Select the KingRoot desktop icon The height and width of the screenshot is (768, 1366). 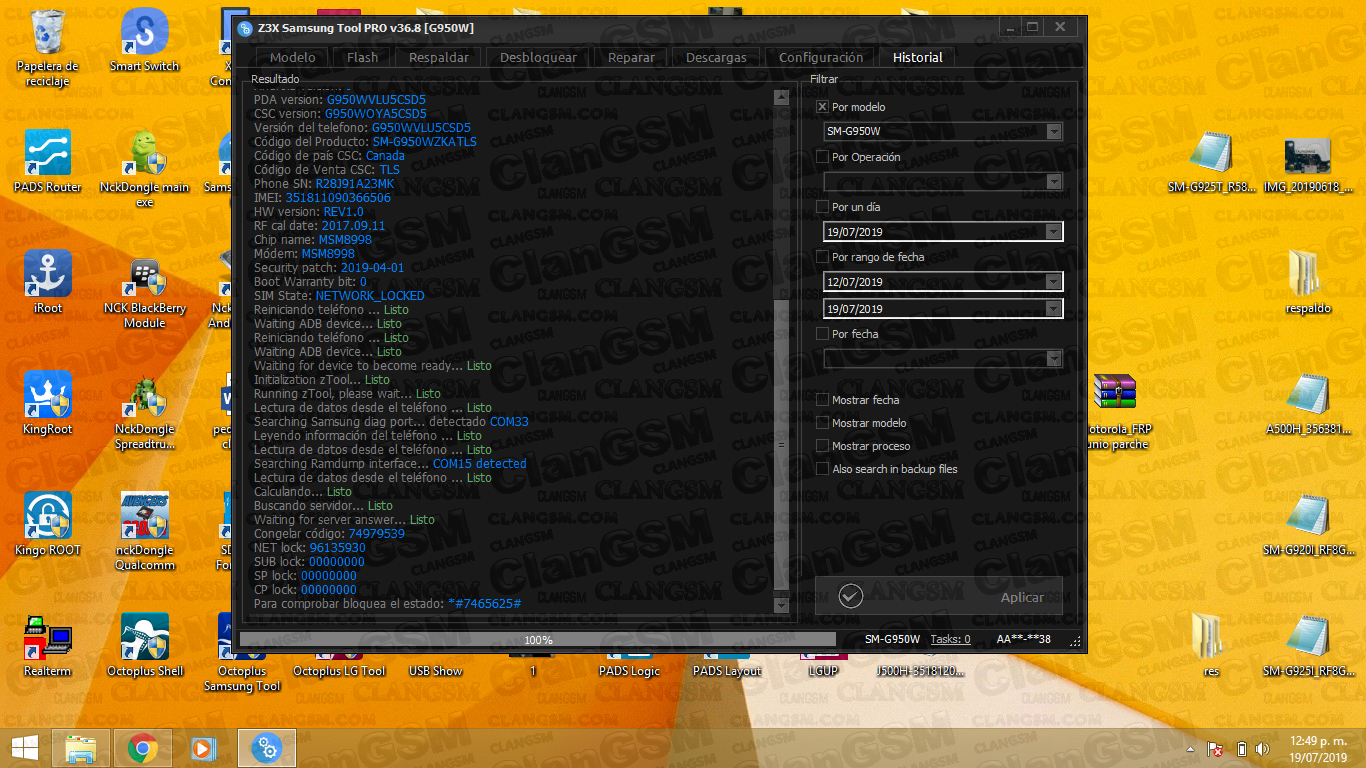(x=48, y=404)
